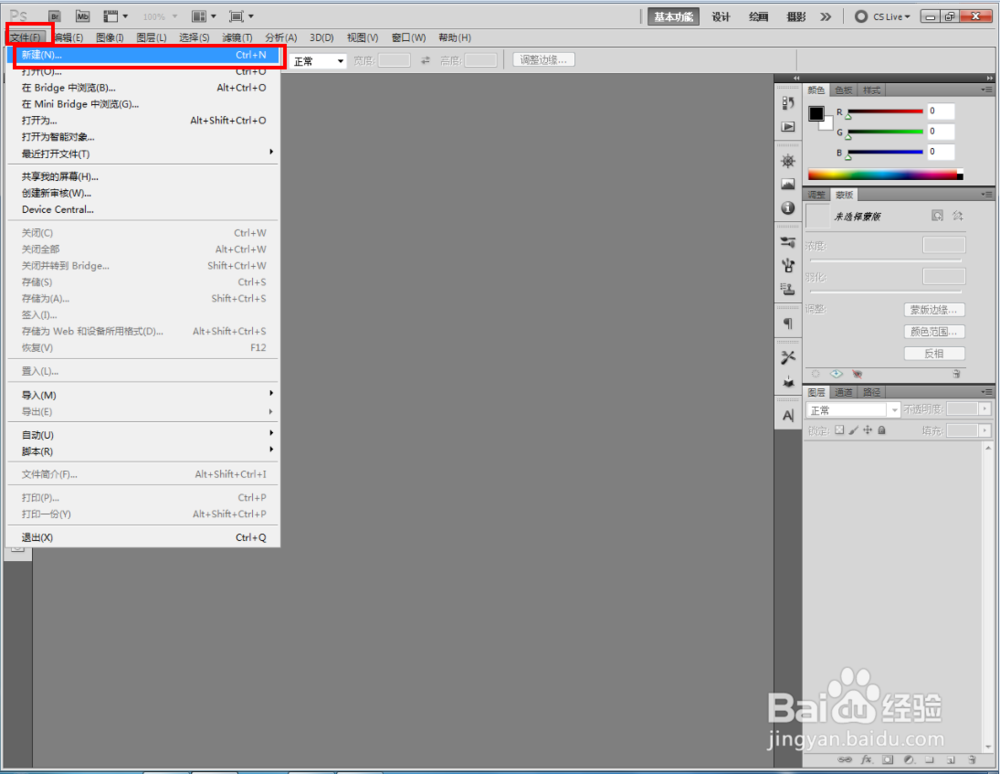This screenshot has height=774, width=1000.
Task: Open the Info panel icon
Action: pyautogui.click(x=788, y=208)
